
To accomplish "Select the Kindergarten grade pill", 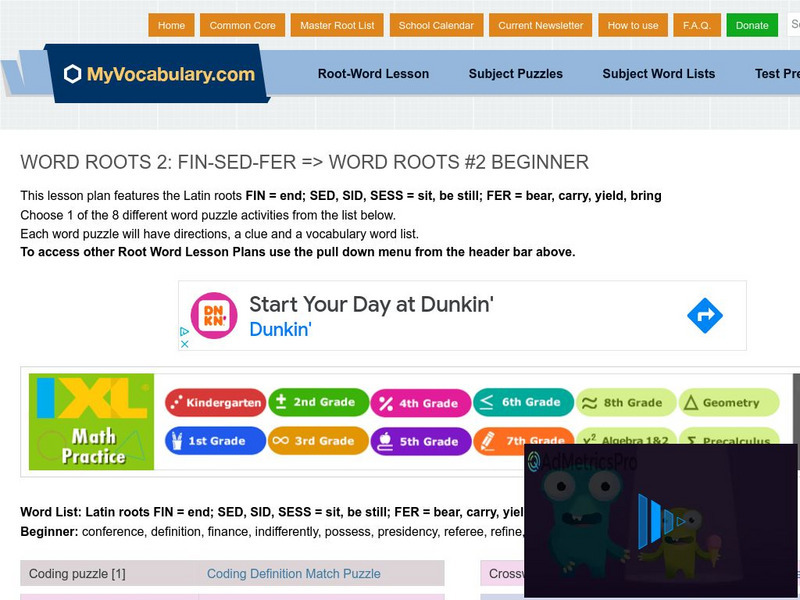I will (x=215, y=403).
